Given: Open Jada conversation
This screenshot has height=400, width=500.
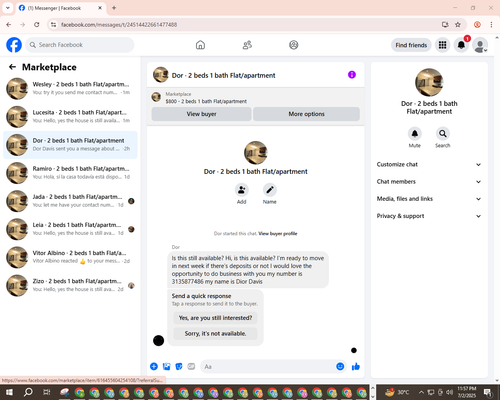Looking at the screenshot, I should [70, 201].
